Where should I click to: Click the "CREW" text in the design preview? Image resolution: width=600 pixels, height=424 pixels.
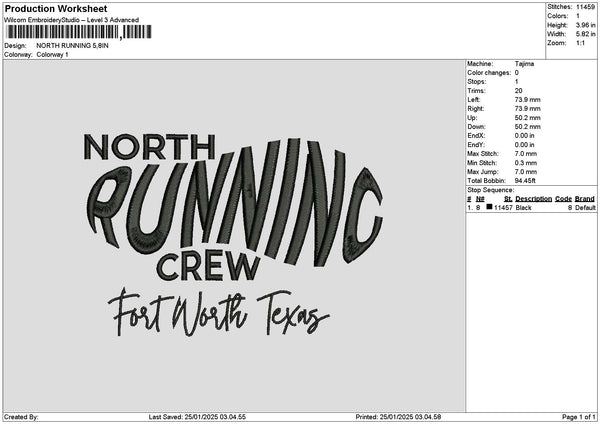[x=209, y=267]
